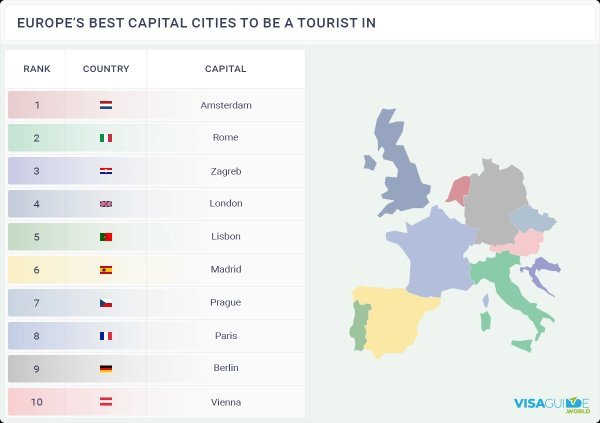The height and width of the screenshot is (423, 600).
Task: Select the Czech Republic flag icon
Action: (x=106, y=303)
